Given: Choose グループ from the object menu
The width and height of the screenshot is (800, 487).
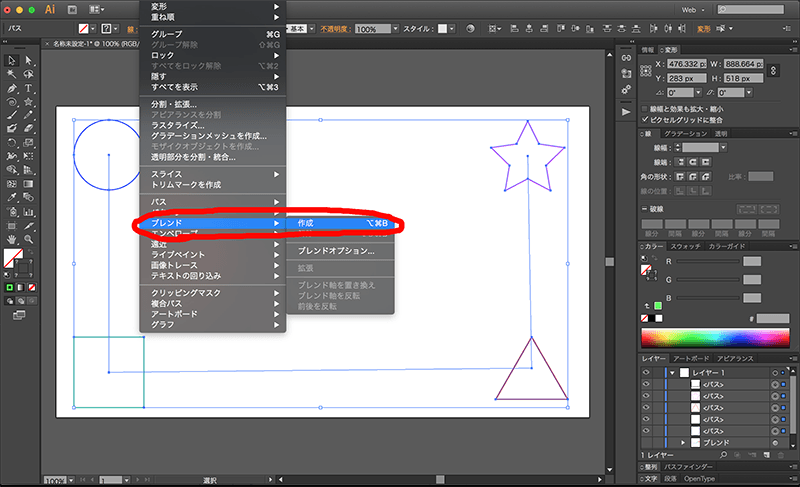Looking at the screenshot, I should (x=213, y=34).
